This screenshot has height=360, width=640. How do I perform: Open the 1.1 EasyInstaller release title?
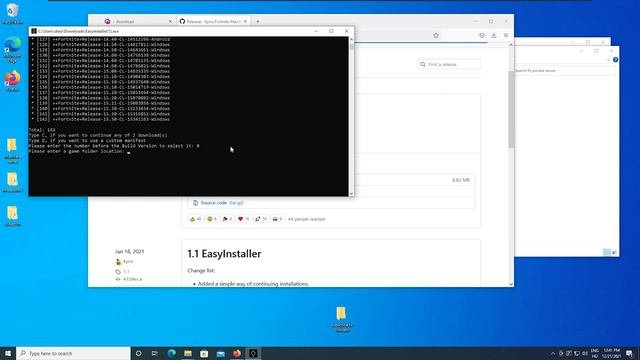pyautogui.click(x=224, y=254)
